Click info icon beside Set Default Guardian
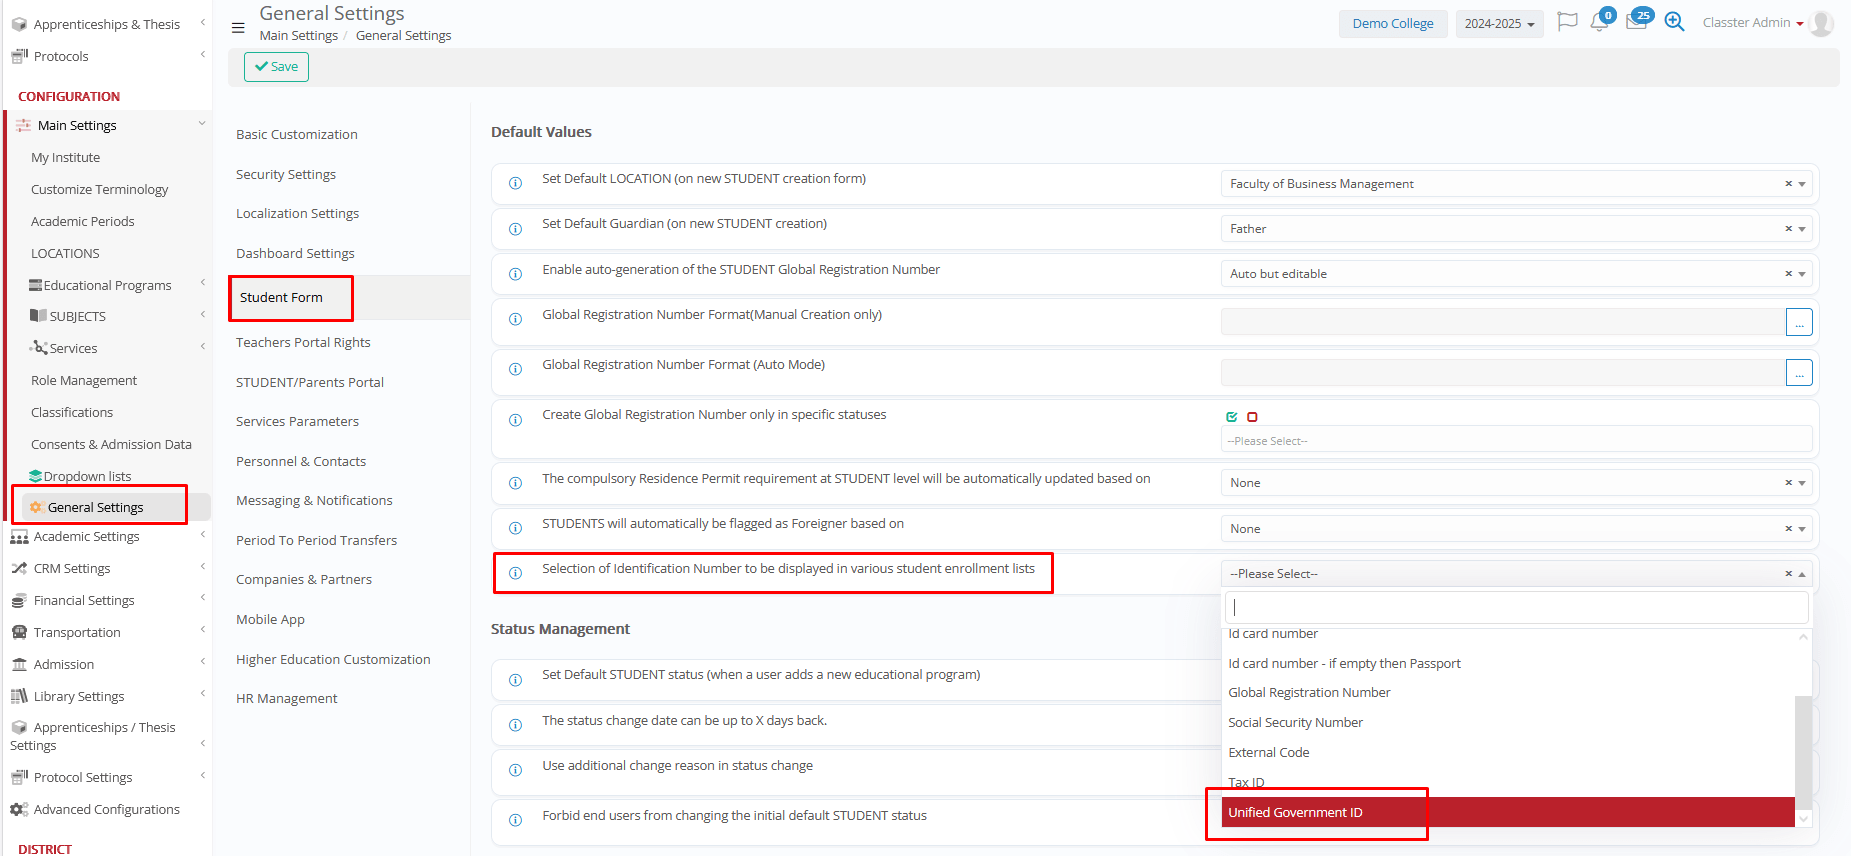 [x=516, y=229]
